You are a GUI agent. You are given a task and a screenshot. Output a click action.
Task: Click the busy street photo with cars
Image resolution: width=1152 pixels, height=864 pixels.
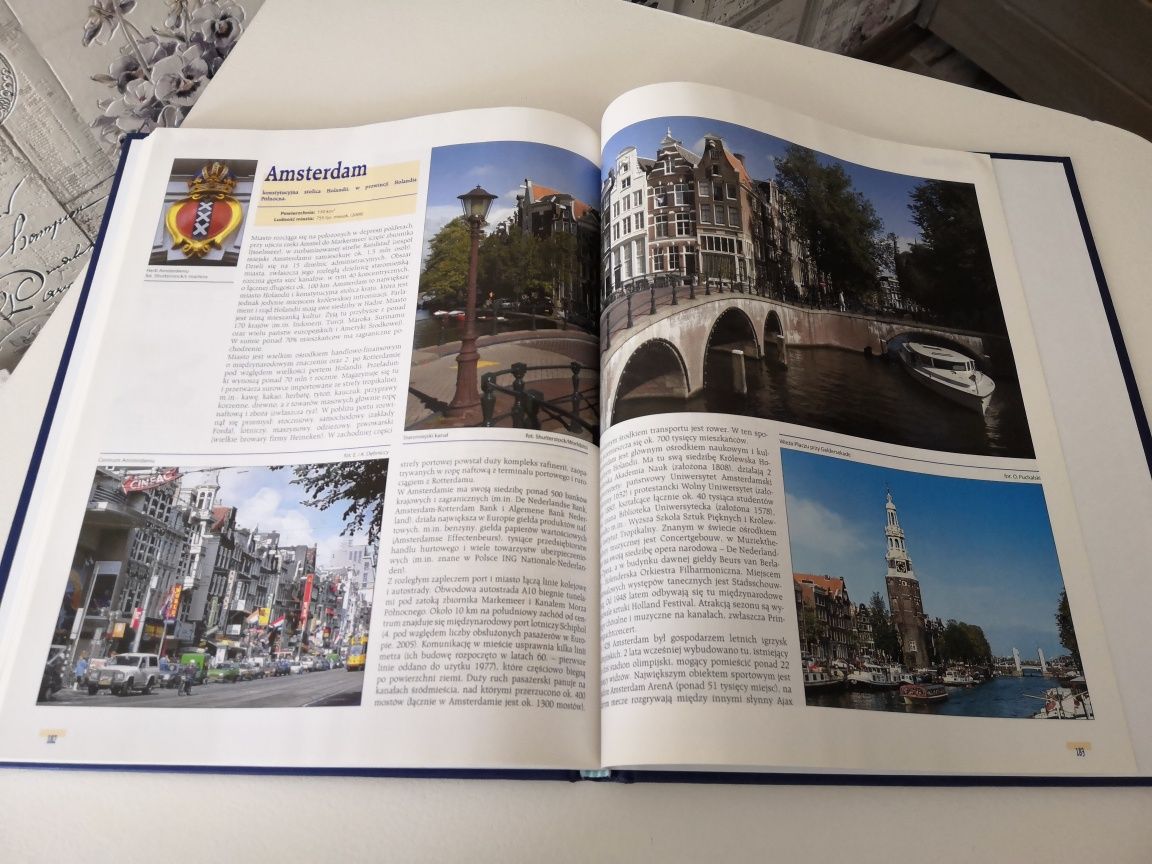(x=211, y=584)
